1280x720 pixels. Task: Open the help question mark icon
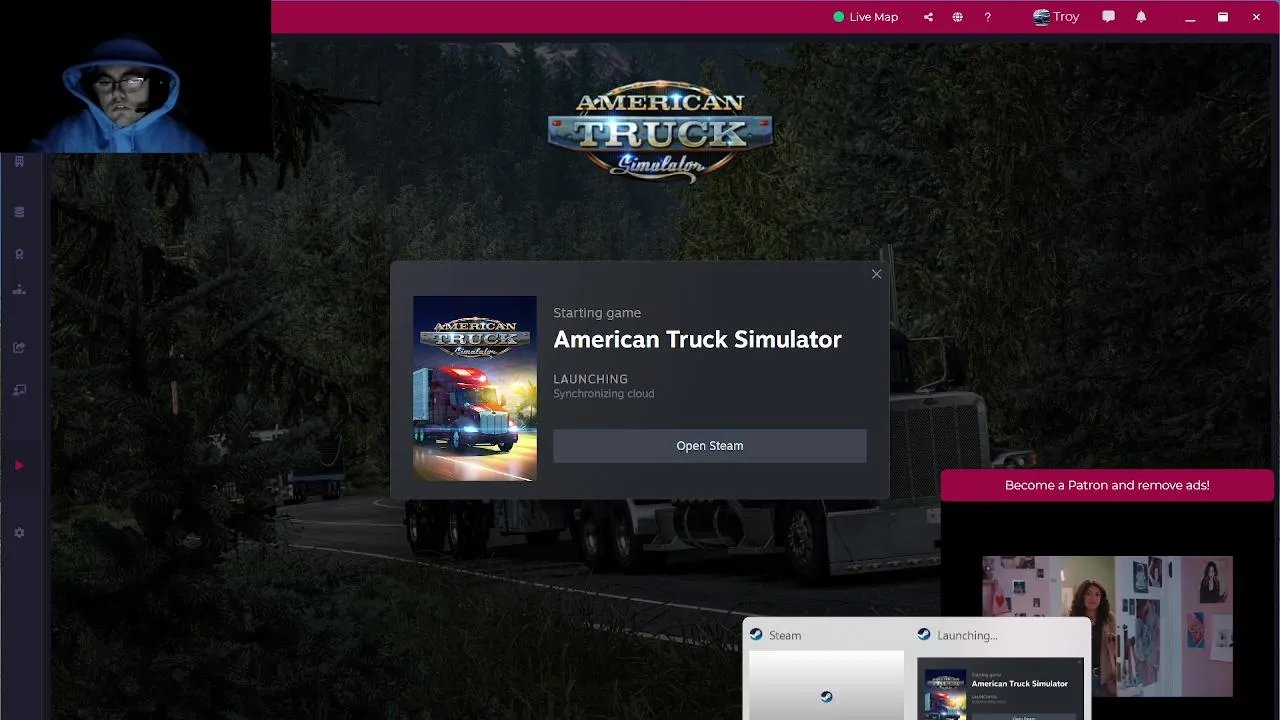987,17
